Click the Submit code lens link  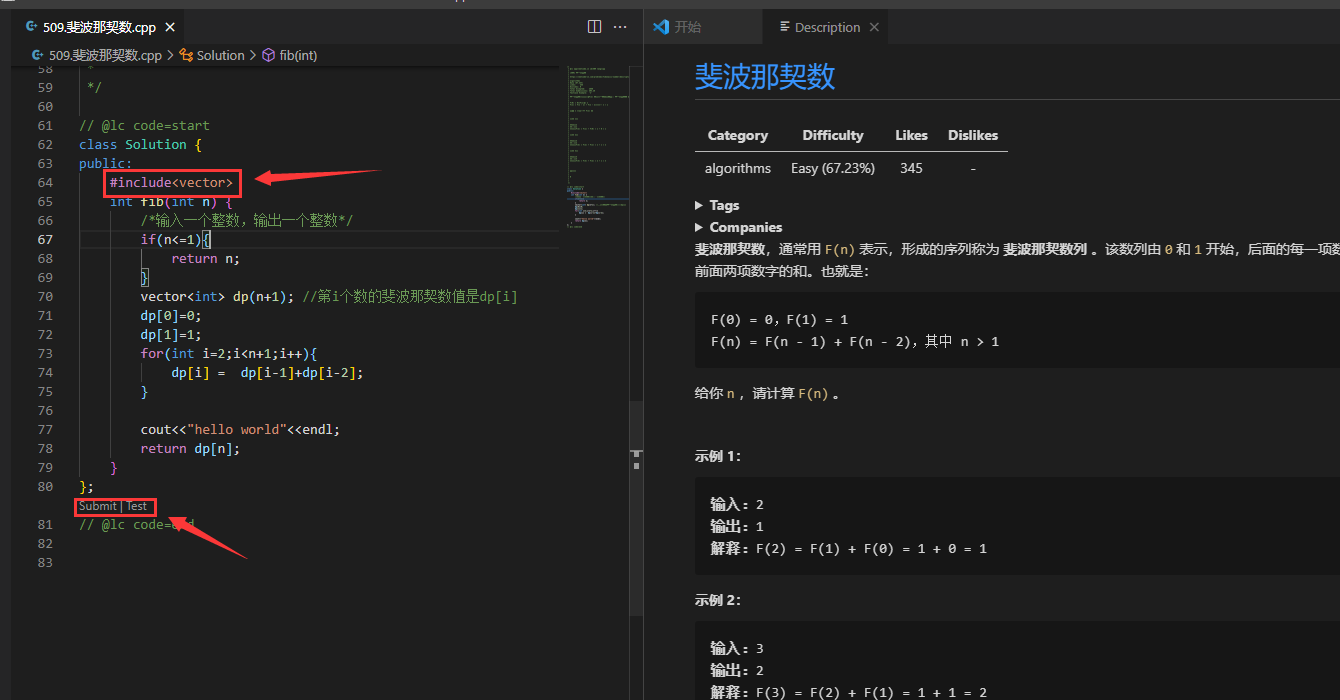tap(97, 506)
